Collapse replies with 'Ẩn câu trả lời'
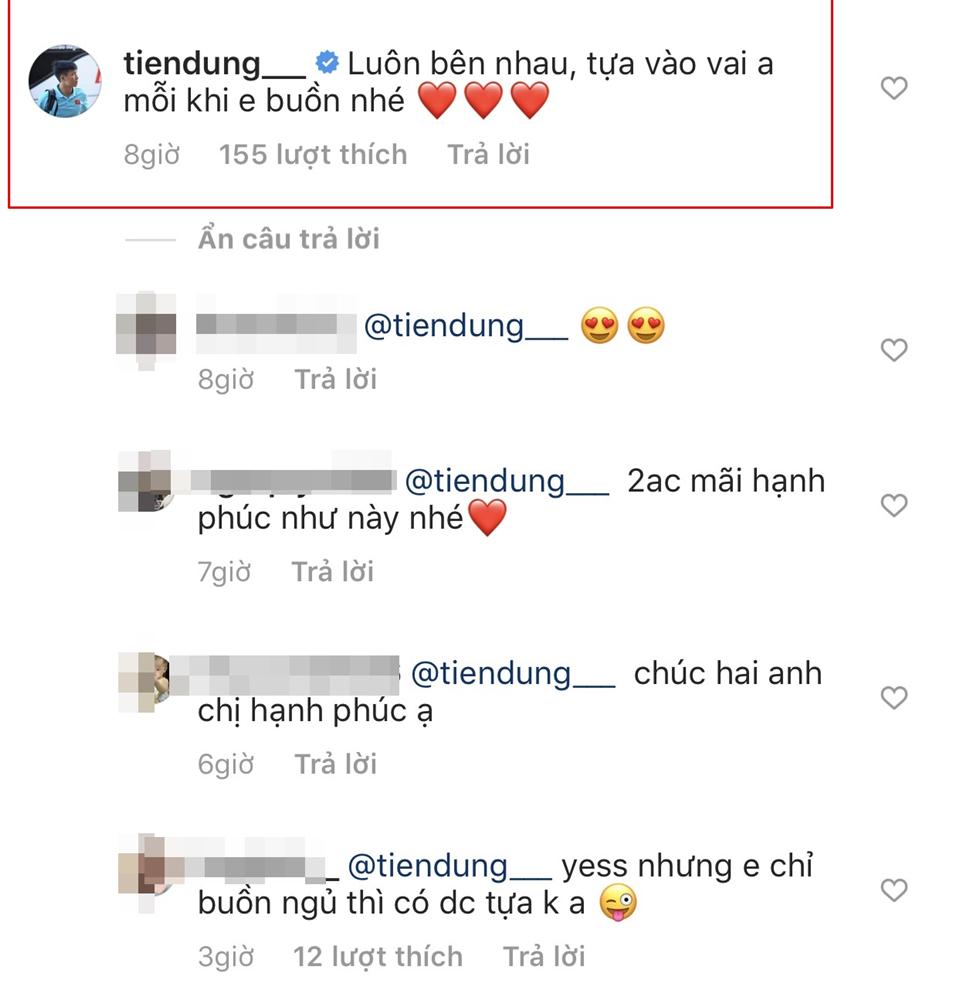The width and height of the screenshot is (959, 1000). coord(288,239)
